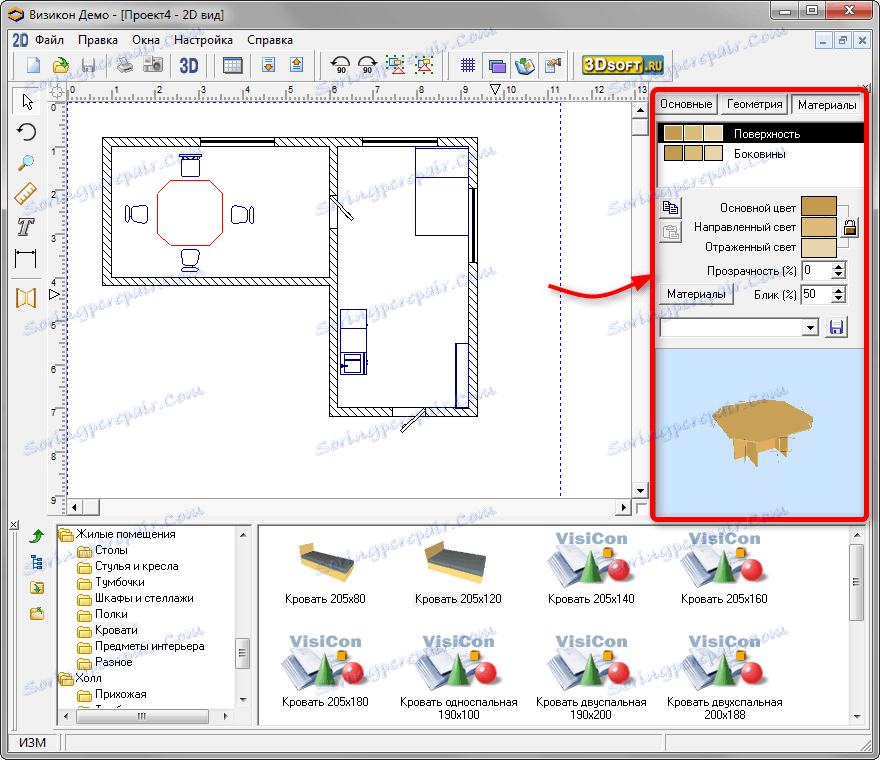
Task: Select the Кровати catalog folder
Action: coord(116,630)
